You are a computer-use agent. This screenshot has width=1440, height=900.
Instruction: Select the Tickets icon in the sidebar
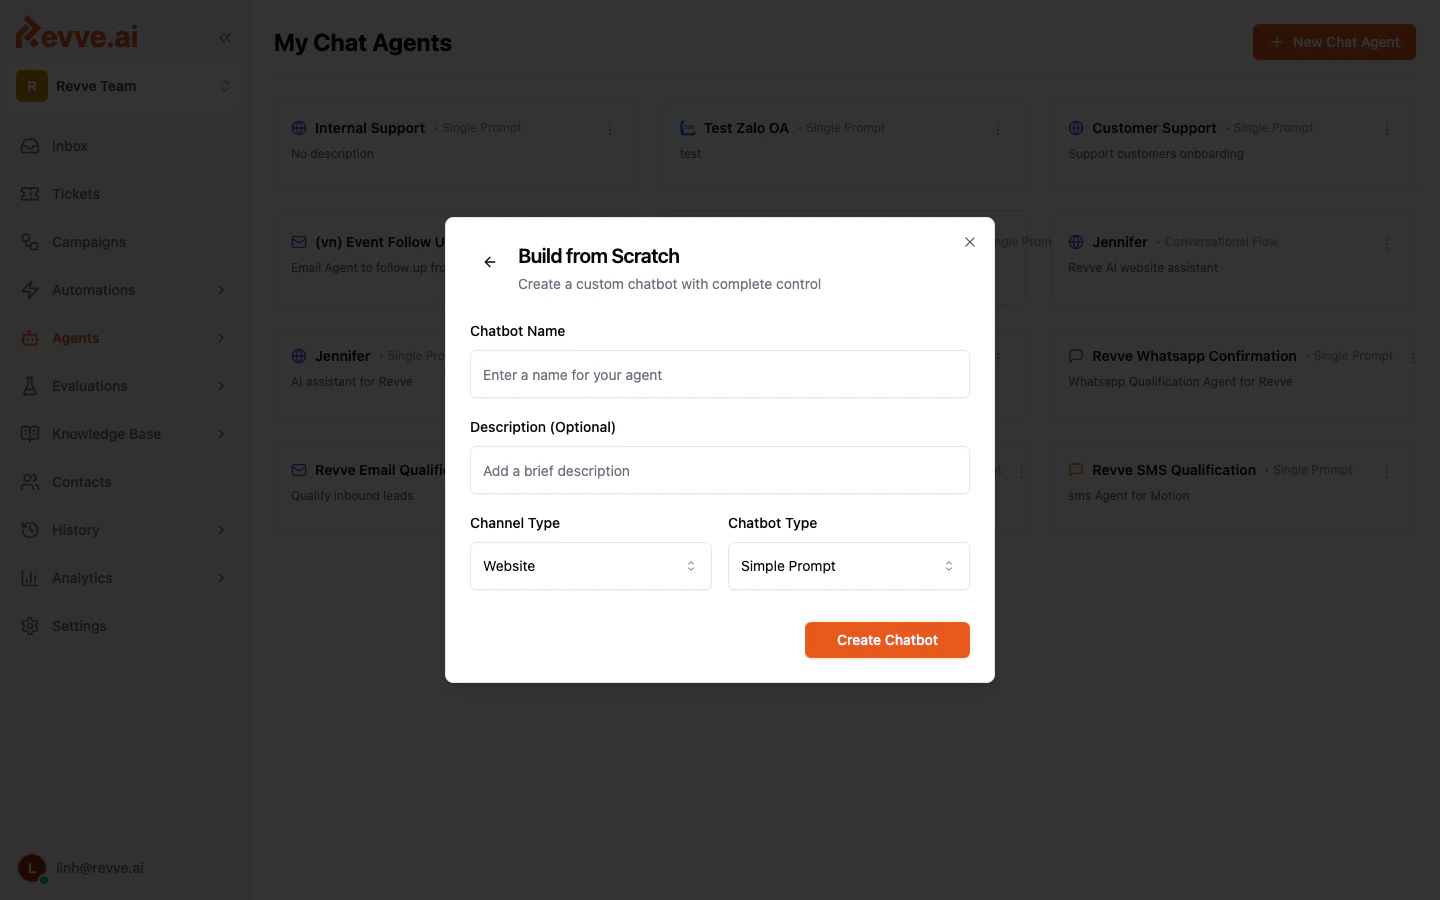[x=29, y=194]
